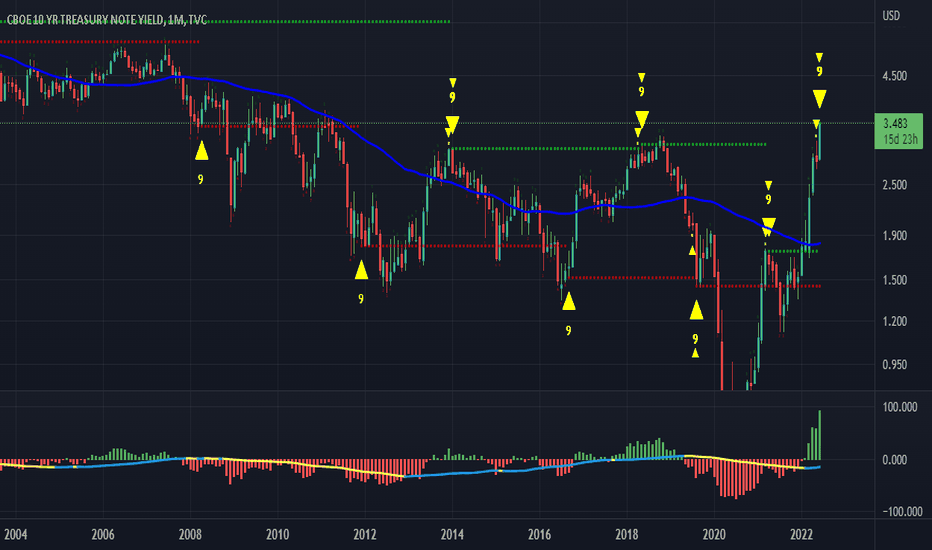Select the USD currency label
Screen dimensions: 932x550
(x=891, y=15)
